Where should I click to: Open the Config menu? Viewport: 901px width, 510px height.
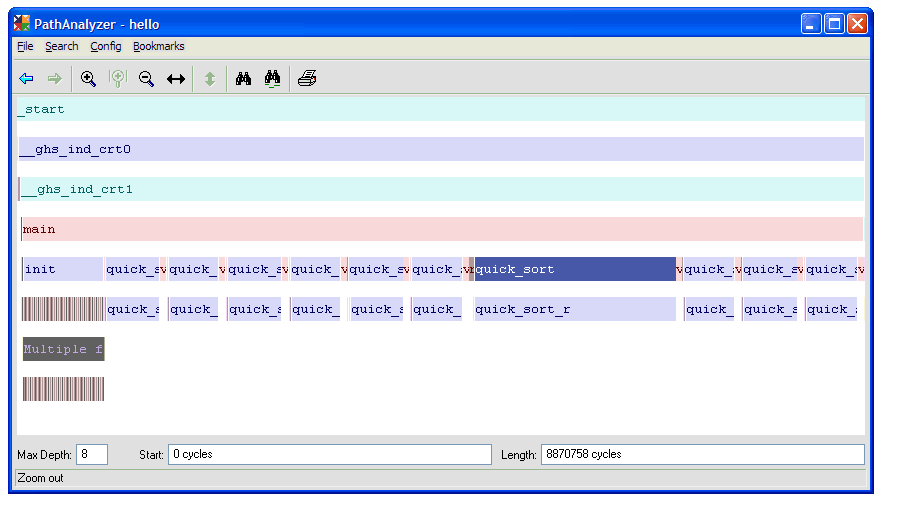[x=105, y=46]
